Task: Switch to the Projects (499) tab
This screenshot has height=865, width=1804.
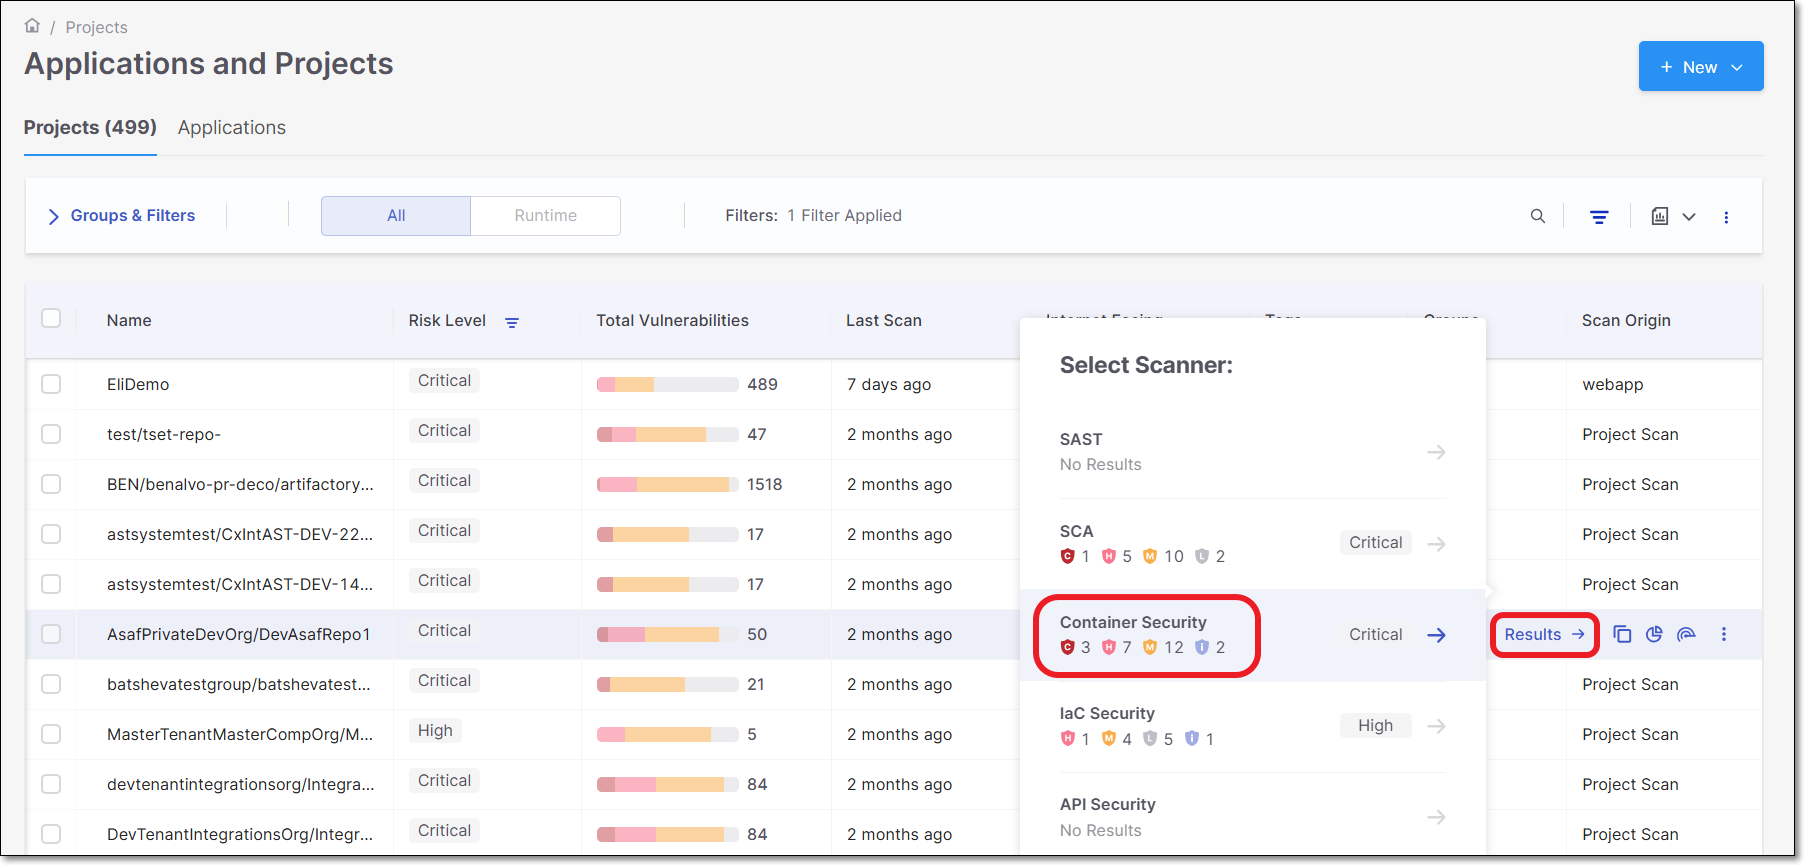Action: pos(90,127)
